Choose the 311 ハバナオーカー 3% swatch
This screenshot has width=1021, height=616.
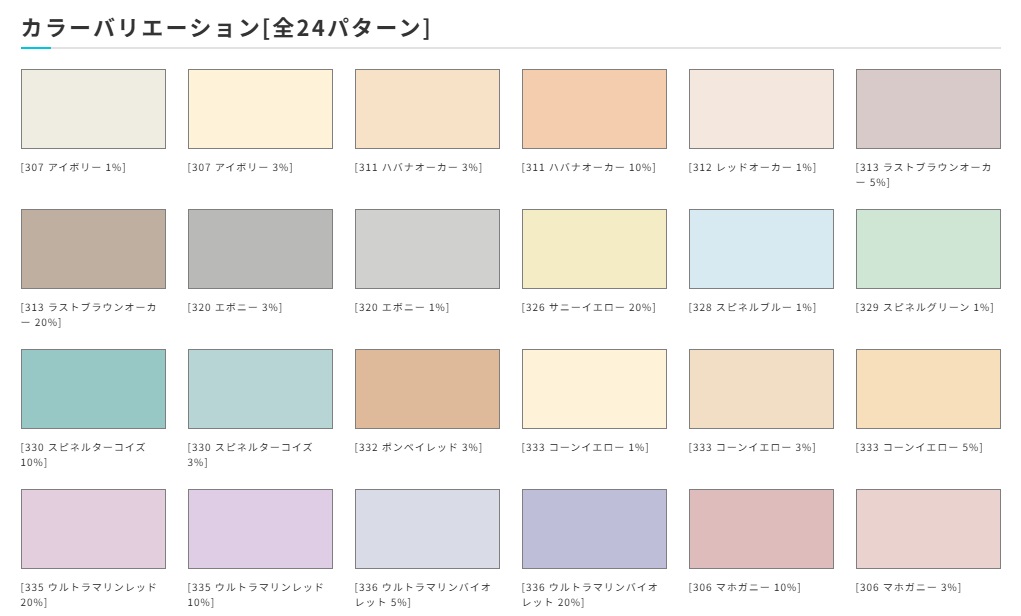427,109
